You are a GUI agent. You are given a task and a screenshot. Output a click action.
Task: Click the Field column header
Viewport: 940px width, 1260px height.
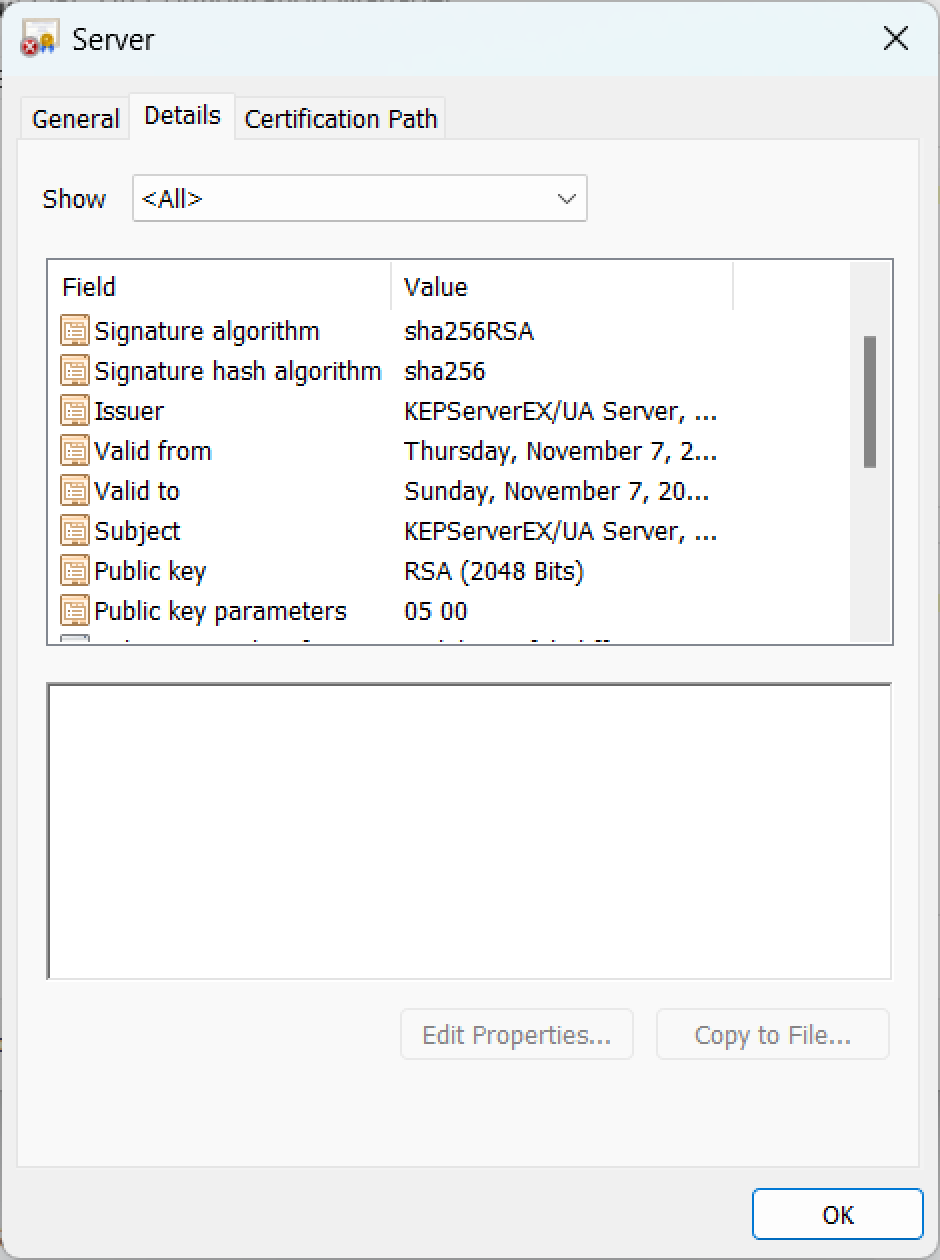coord(220,287)
